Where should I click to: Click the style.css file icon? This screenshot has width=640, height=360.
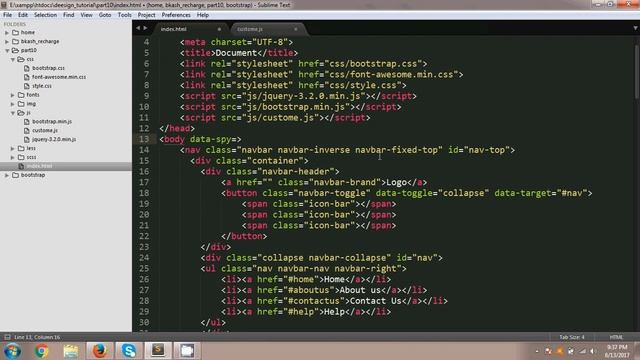point(27,86)
